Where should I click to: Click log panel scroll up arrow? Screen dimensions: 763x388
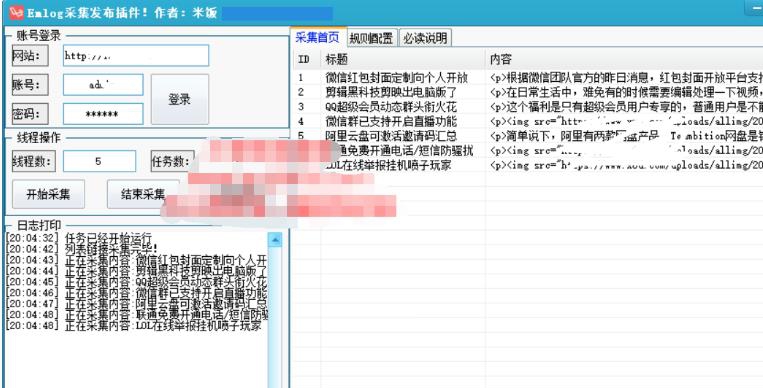click(x=275, y=239)
